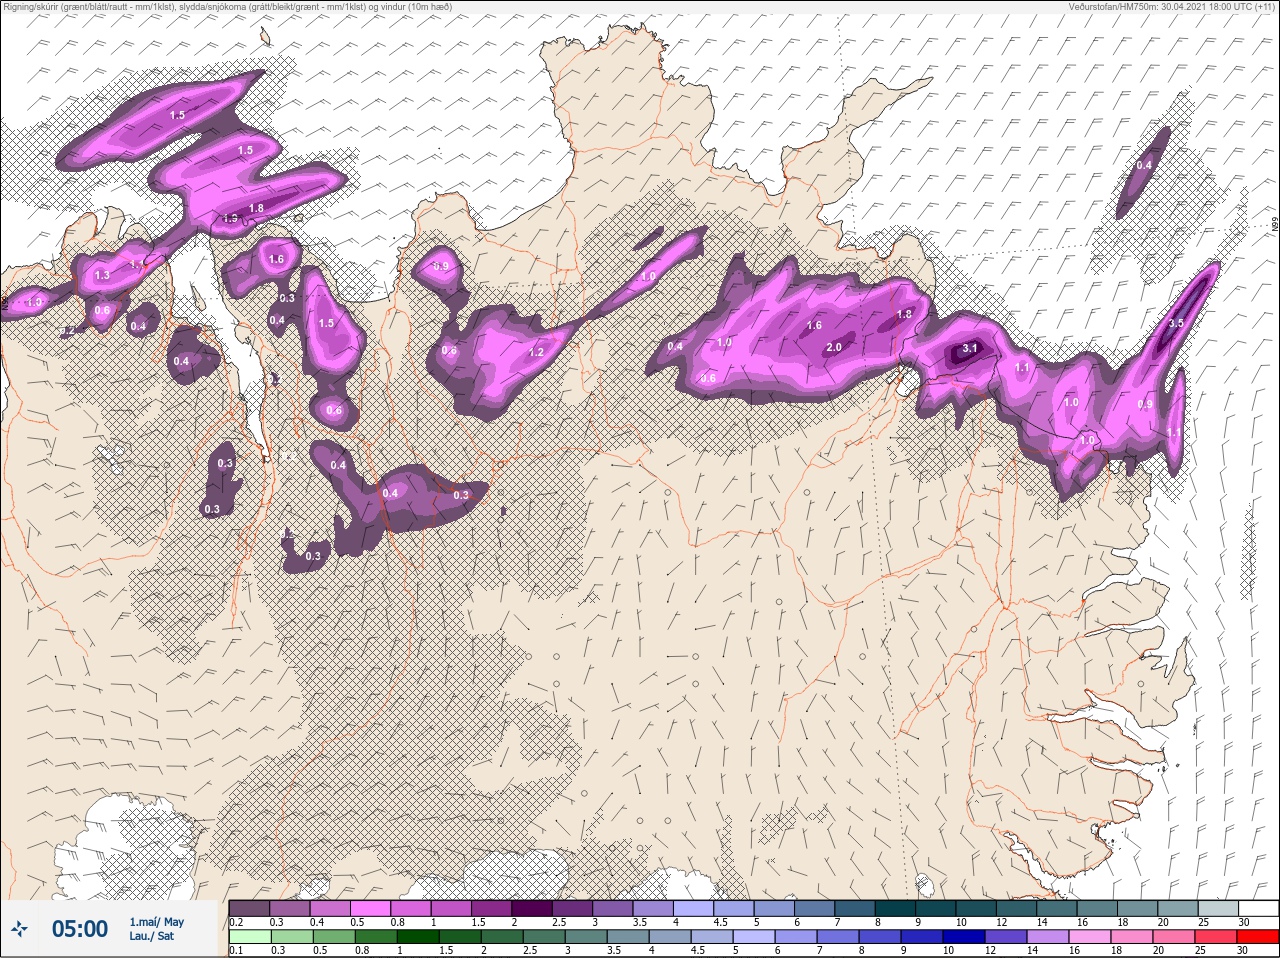Click the upper legend '30' scale label
Screen dimensions: 1280x958
point(1243,922)
